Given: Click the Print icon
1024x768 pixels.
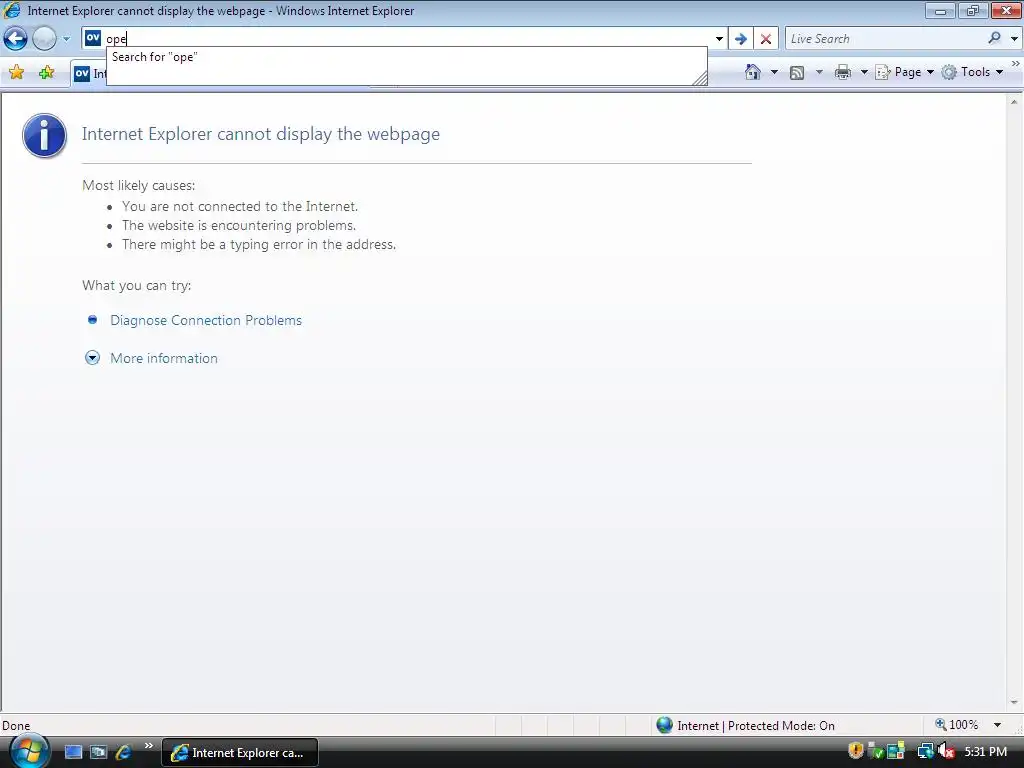Looking at the screenshot, I should pyautogui.click(x=843, y=72).
